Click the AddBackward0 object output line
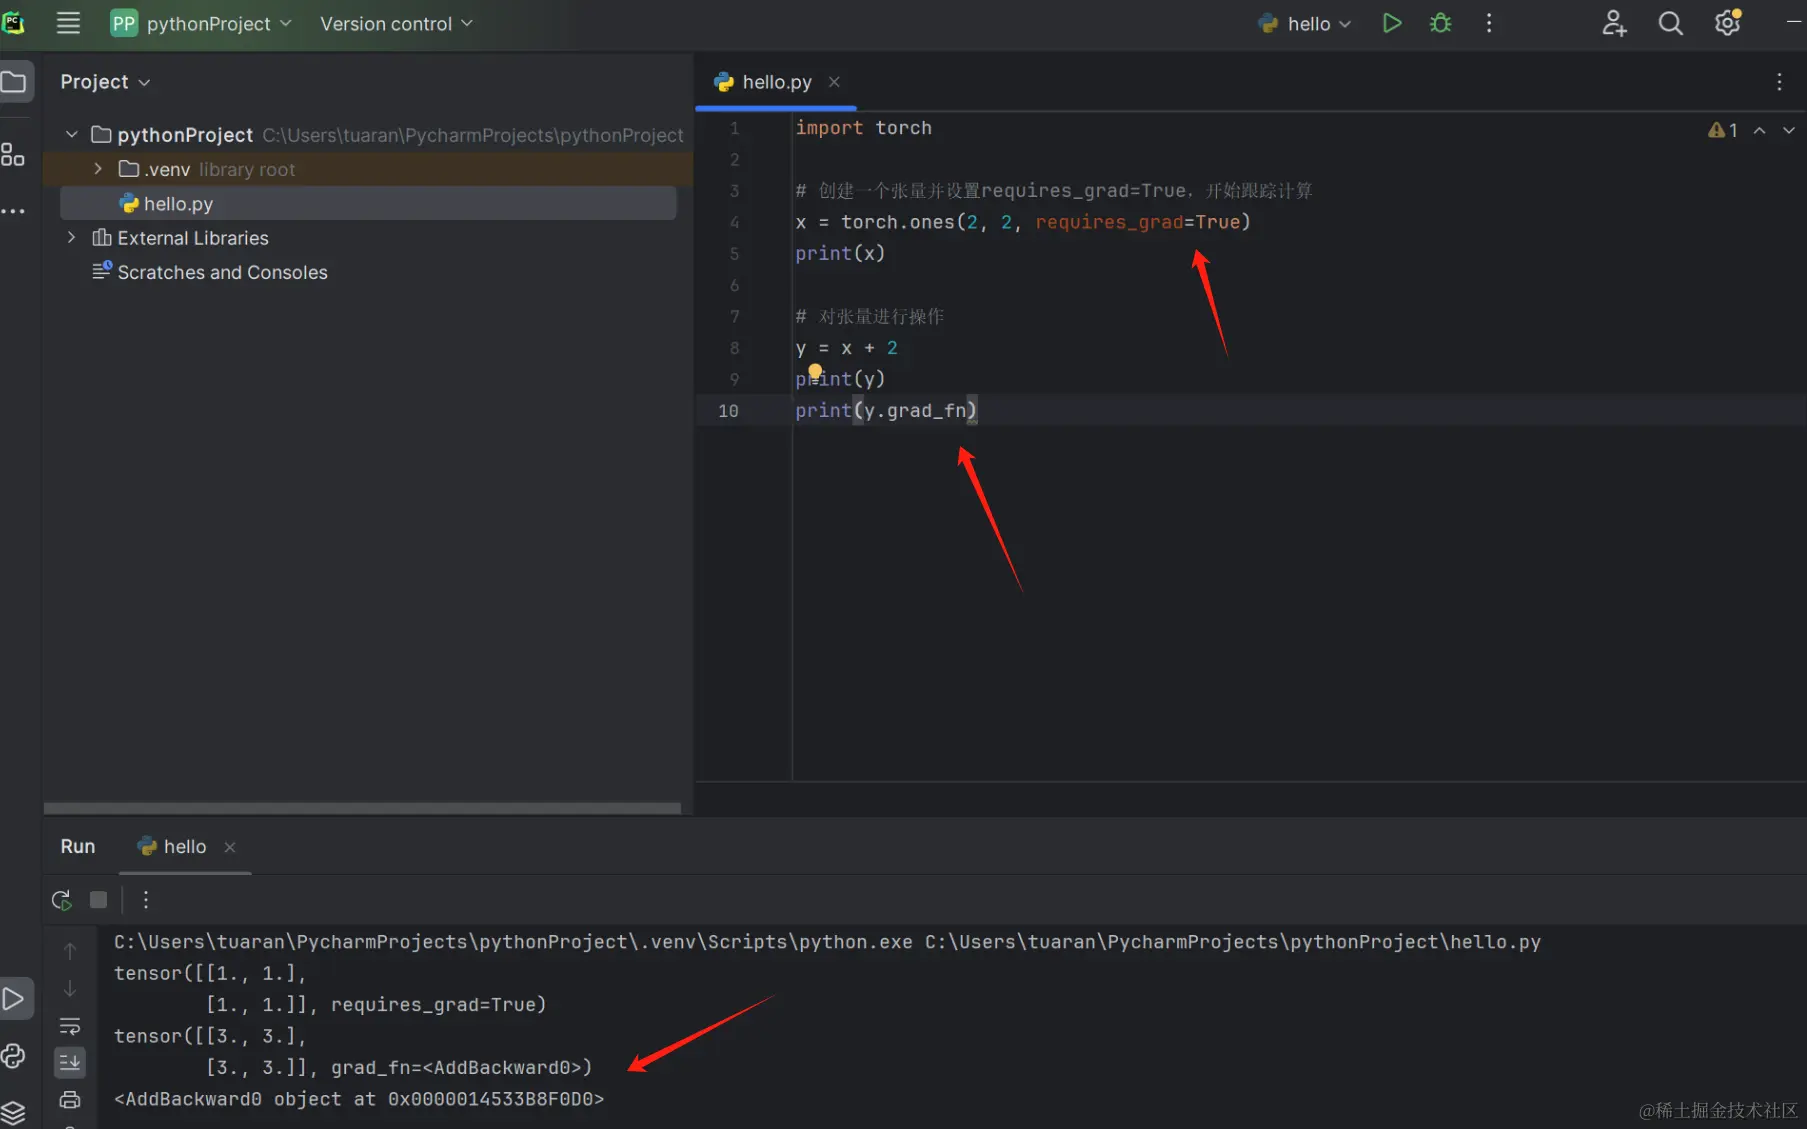 (359, 1099)
